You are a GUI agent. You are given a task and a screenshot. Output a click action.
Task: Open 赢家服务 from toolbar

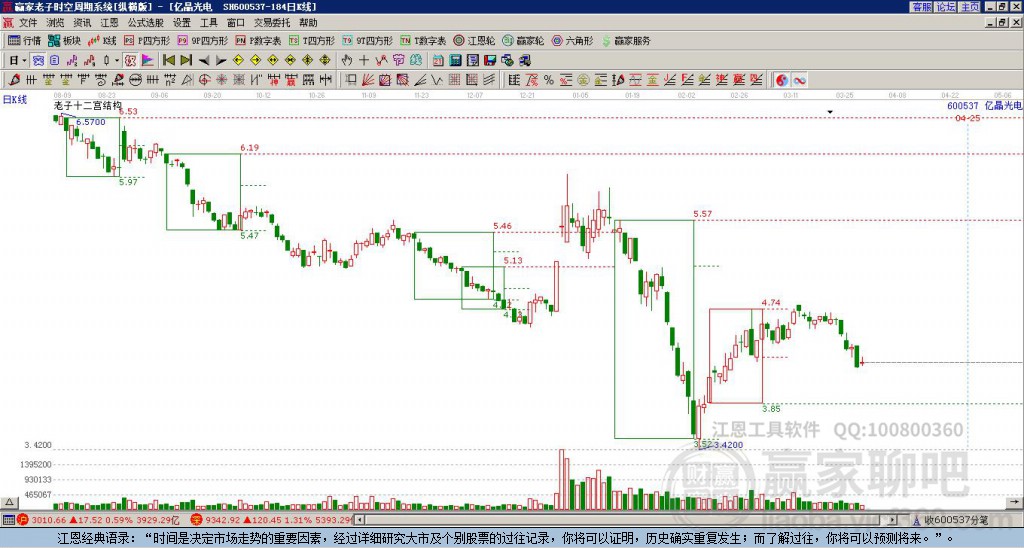pos(626,40)
